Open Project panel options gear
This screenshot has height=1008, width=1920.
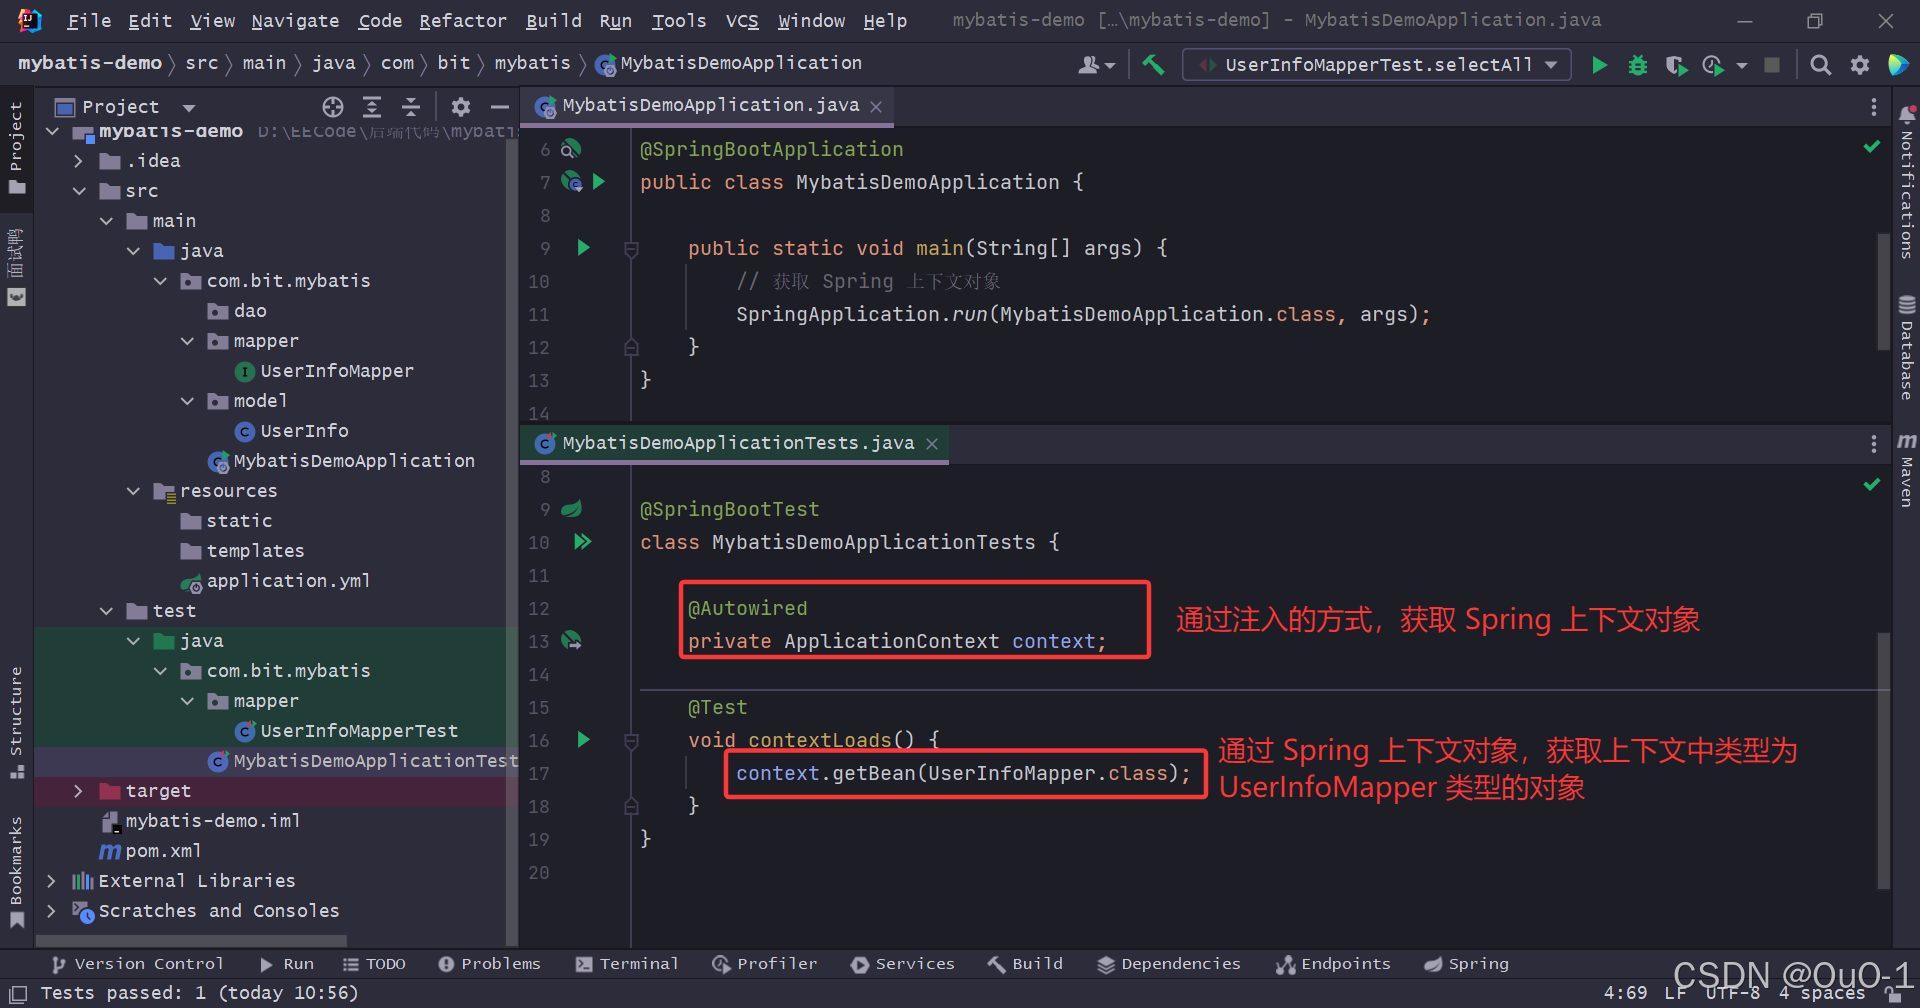click(461, 107)
